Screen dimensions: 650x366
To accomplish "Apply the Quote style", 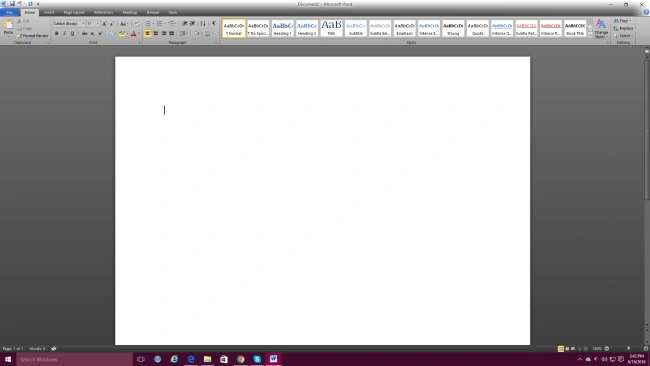I will pyautogui.click(x=478, y=28).
